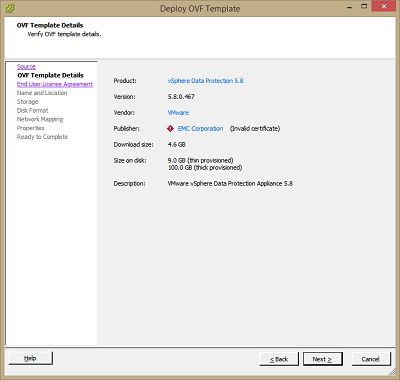Open End User License Agreement step
The image size is (400, 380).
click(x=55, y=84)
